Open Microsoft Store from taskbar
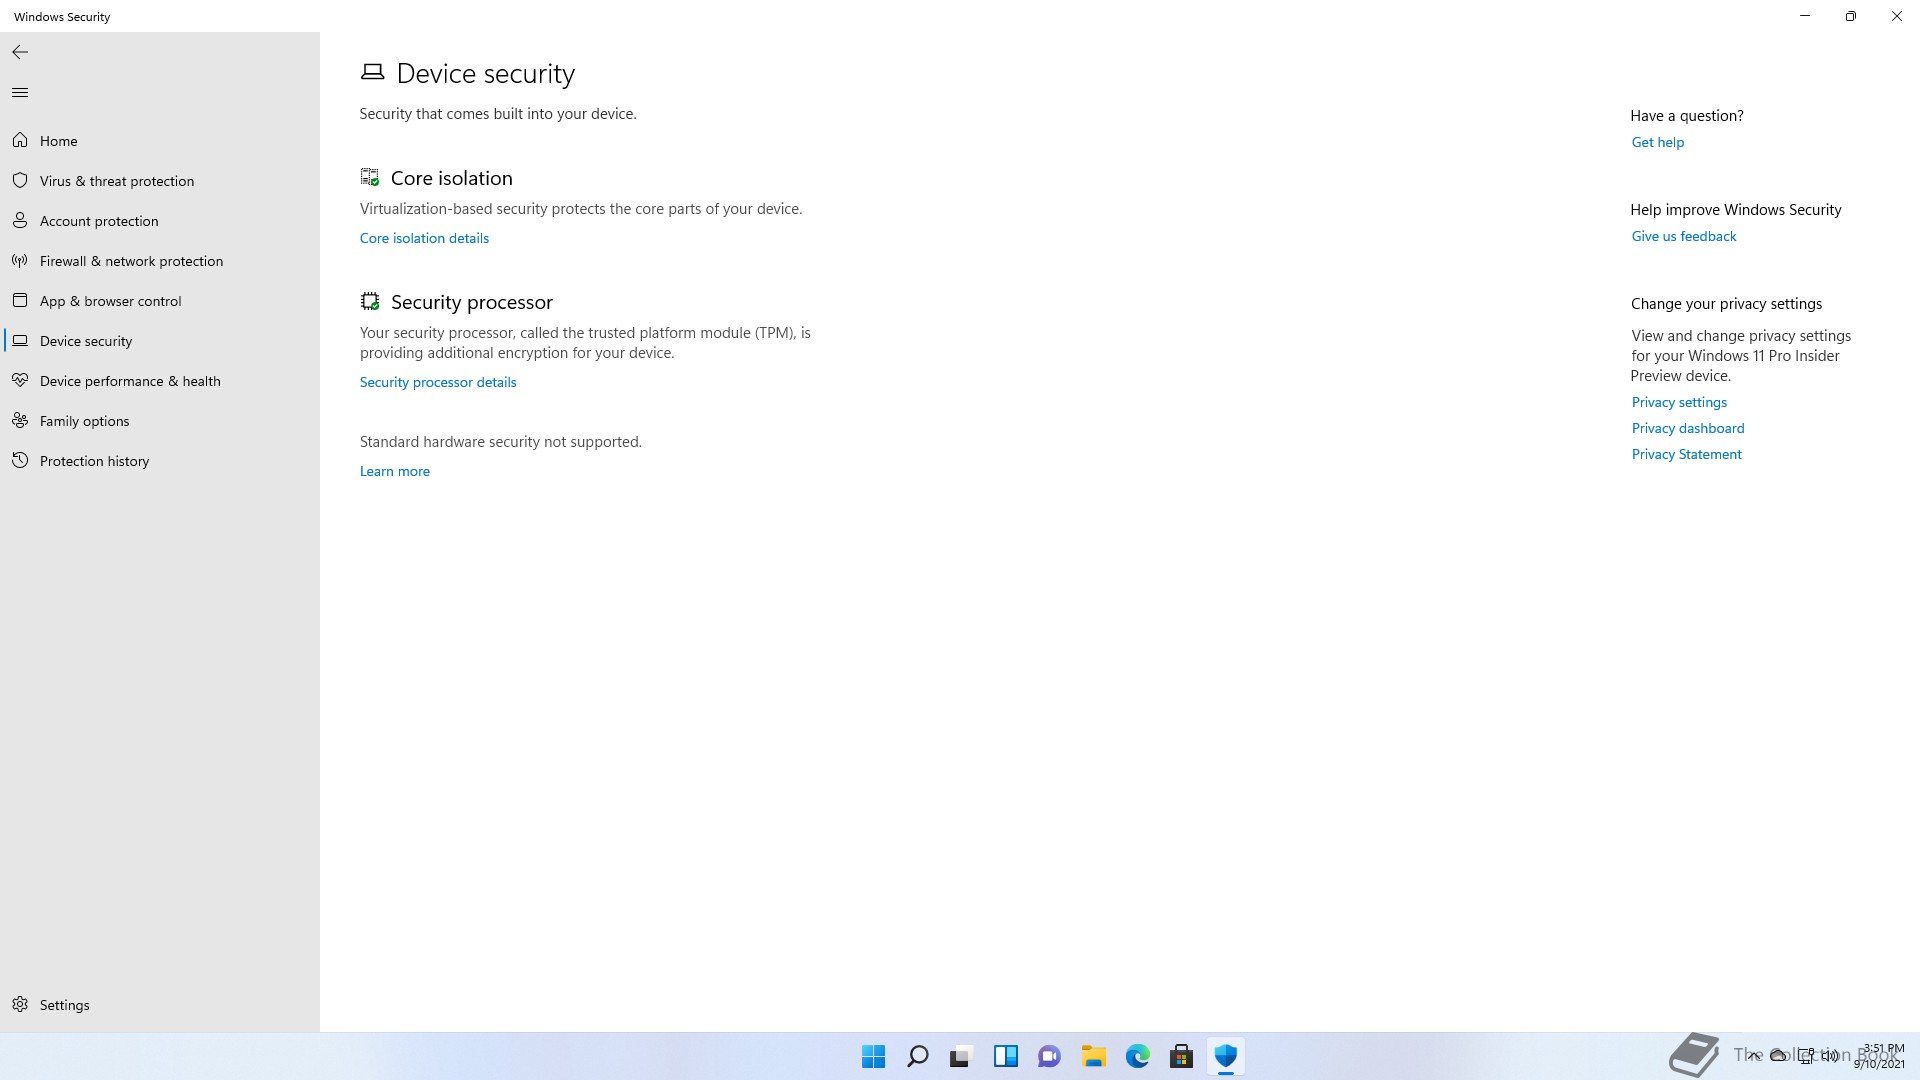 pyautogui.click(x=1181, y=1056)
